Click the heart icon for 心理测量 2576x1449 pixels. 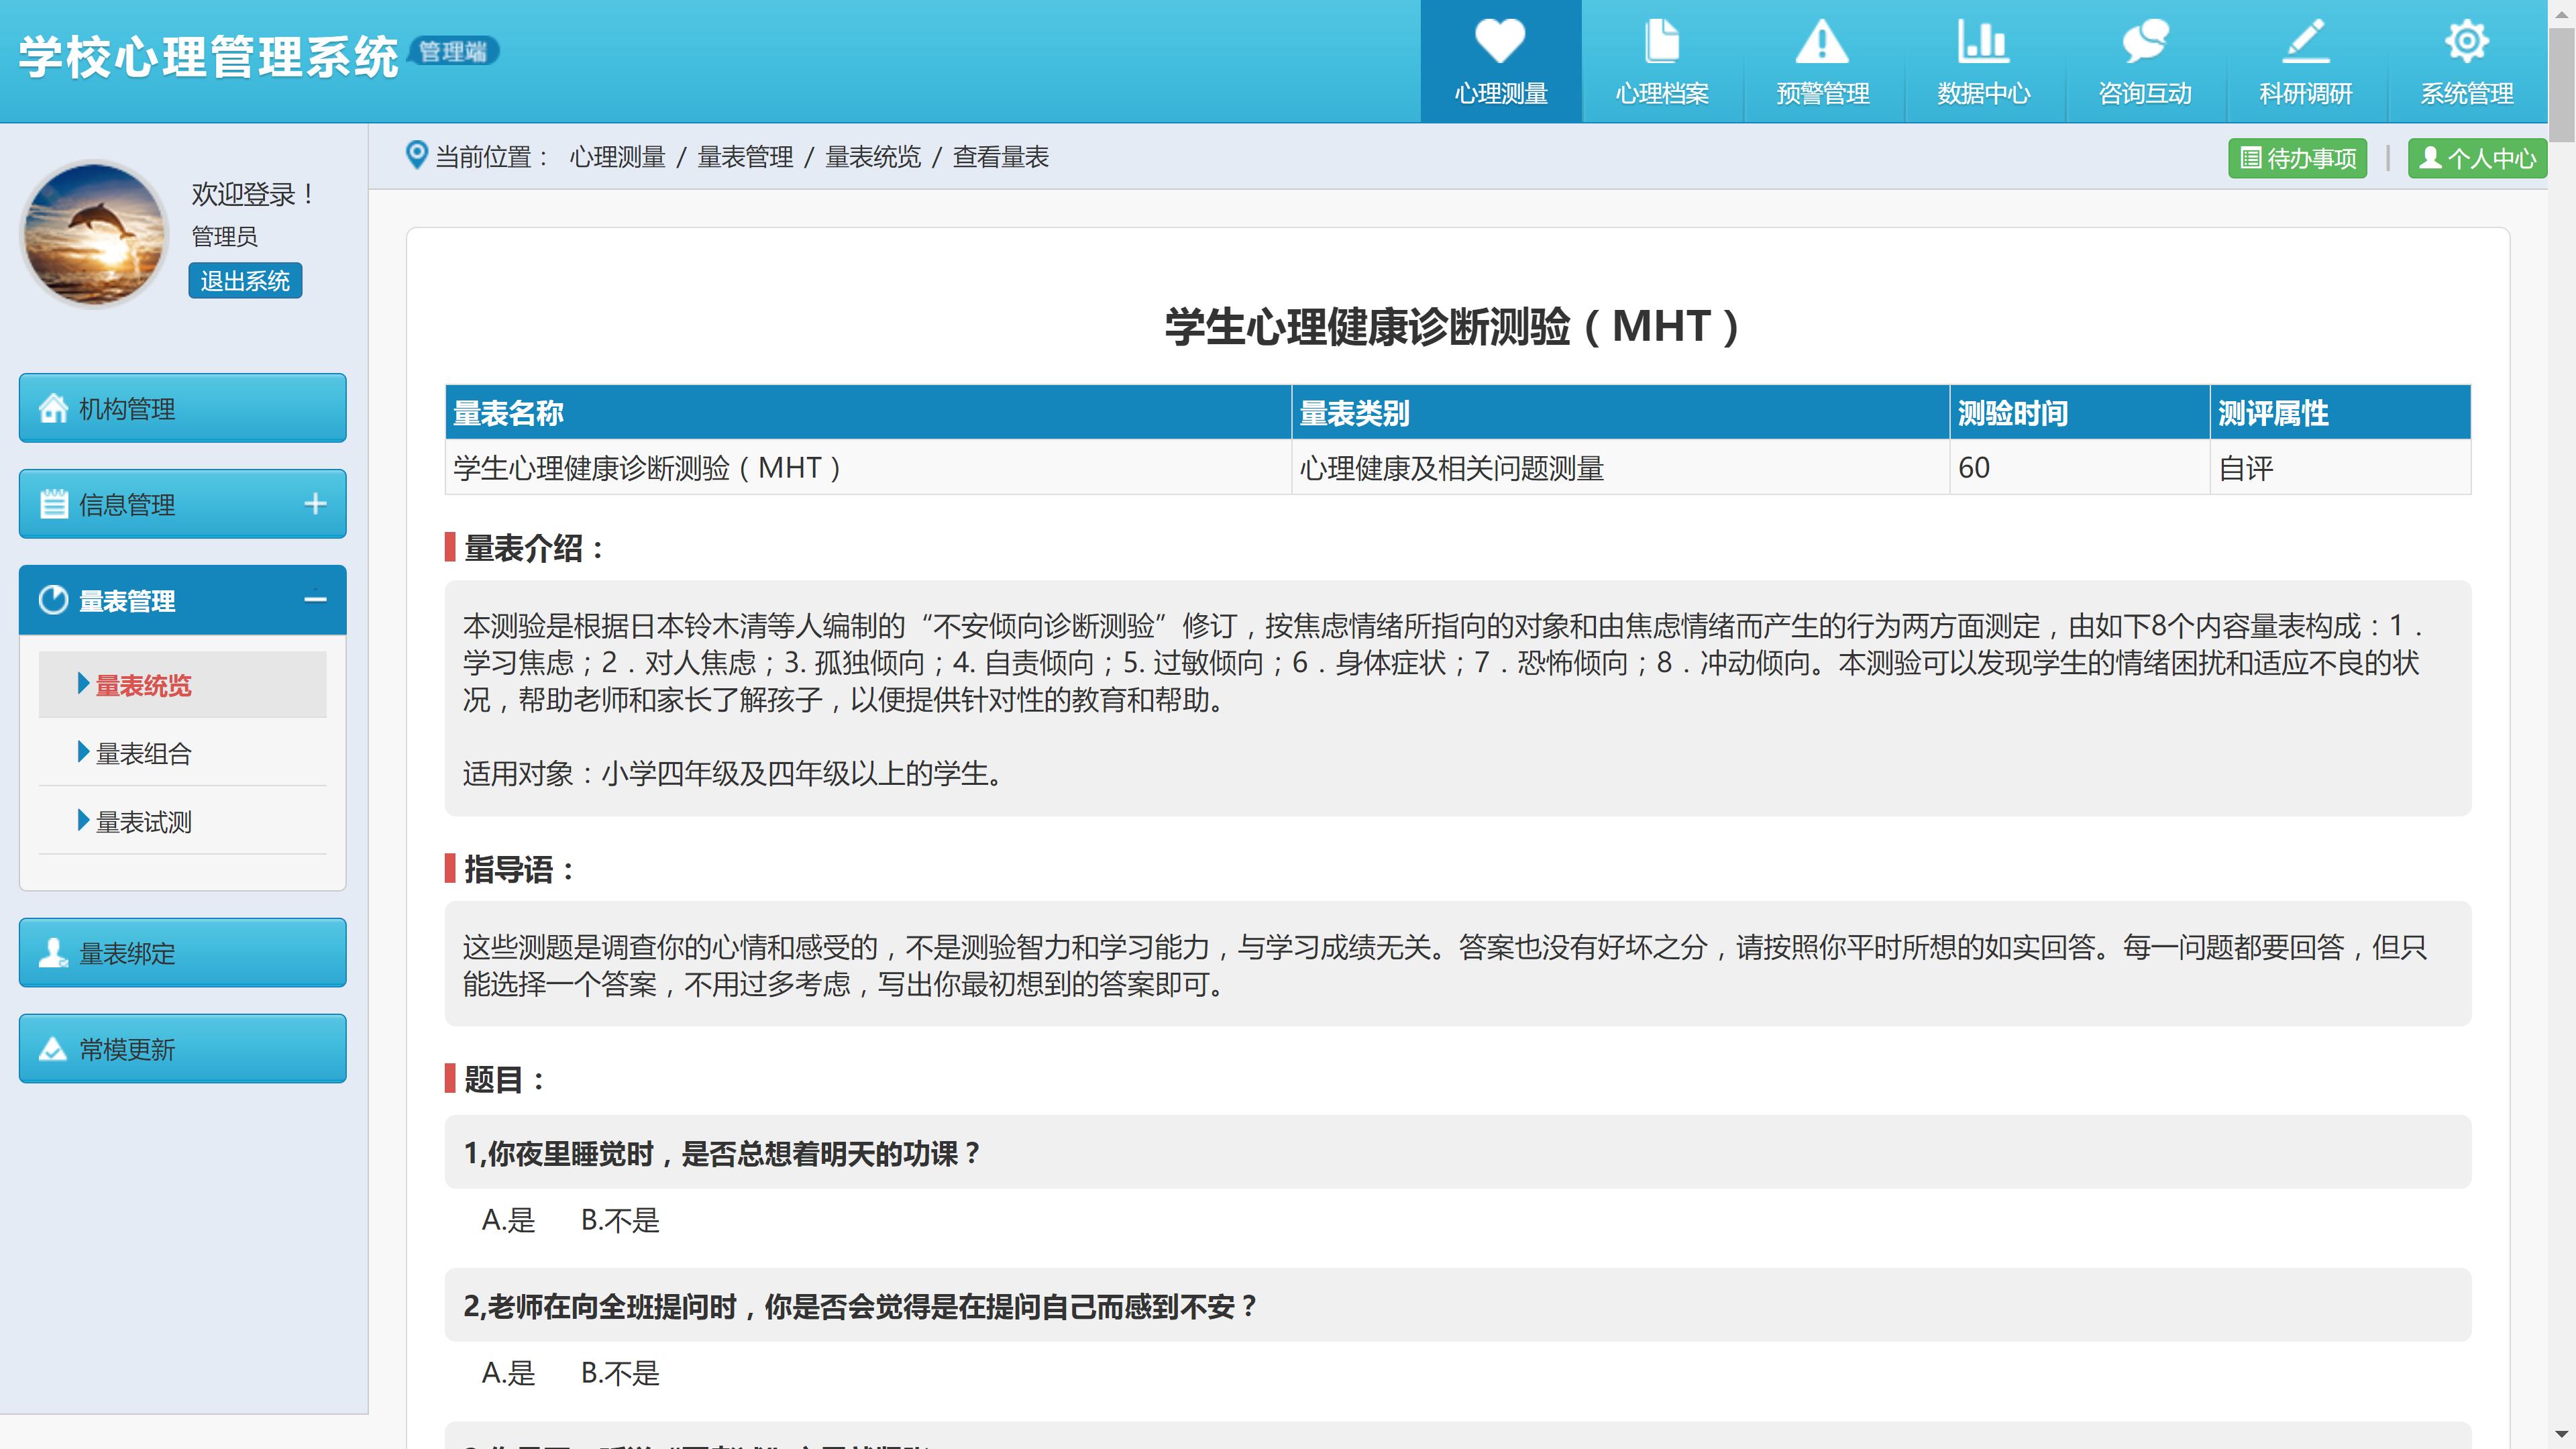point(1500,42)
